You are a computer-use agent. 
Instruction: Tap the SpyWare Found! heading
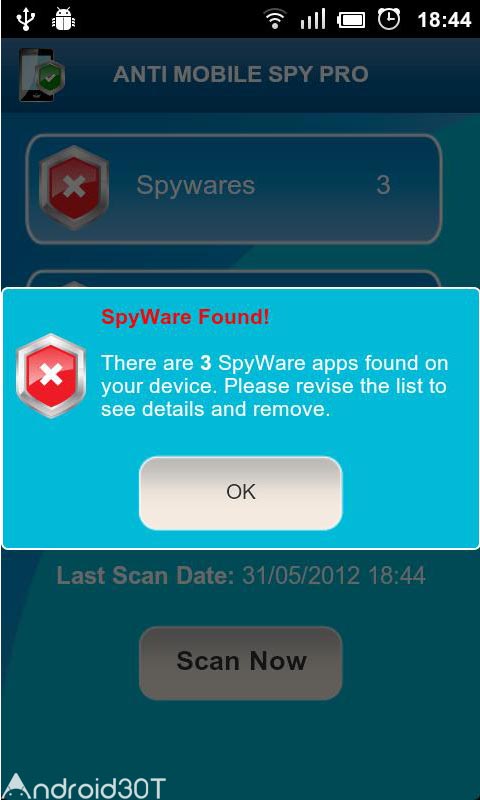[x=185, y=317]
